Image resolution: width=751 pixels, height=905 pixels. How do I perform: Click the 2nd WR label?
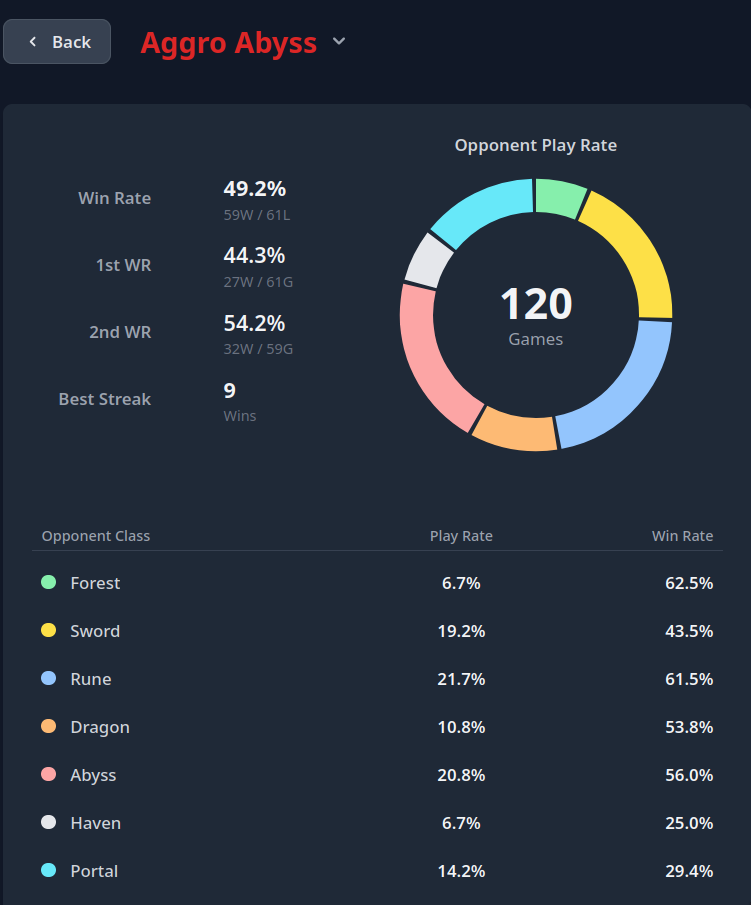pyautogui.click(x=120, y=332)
